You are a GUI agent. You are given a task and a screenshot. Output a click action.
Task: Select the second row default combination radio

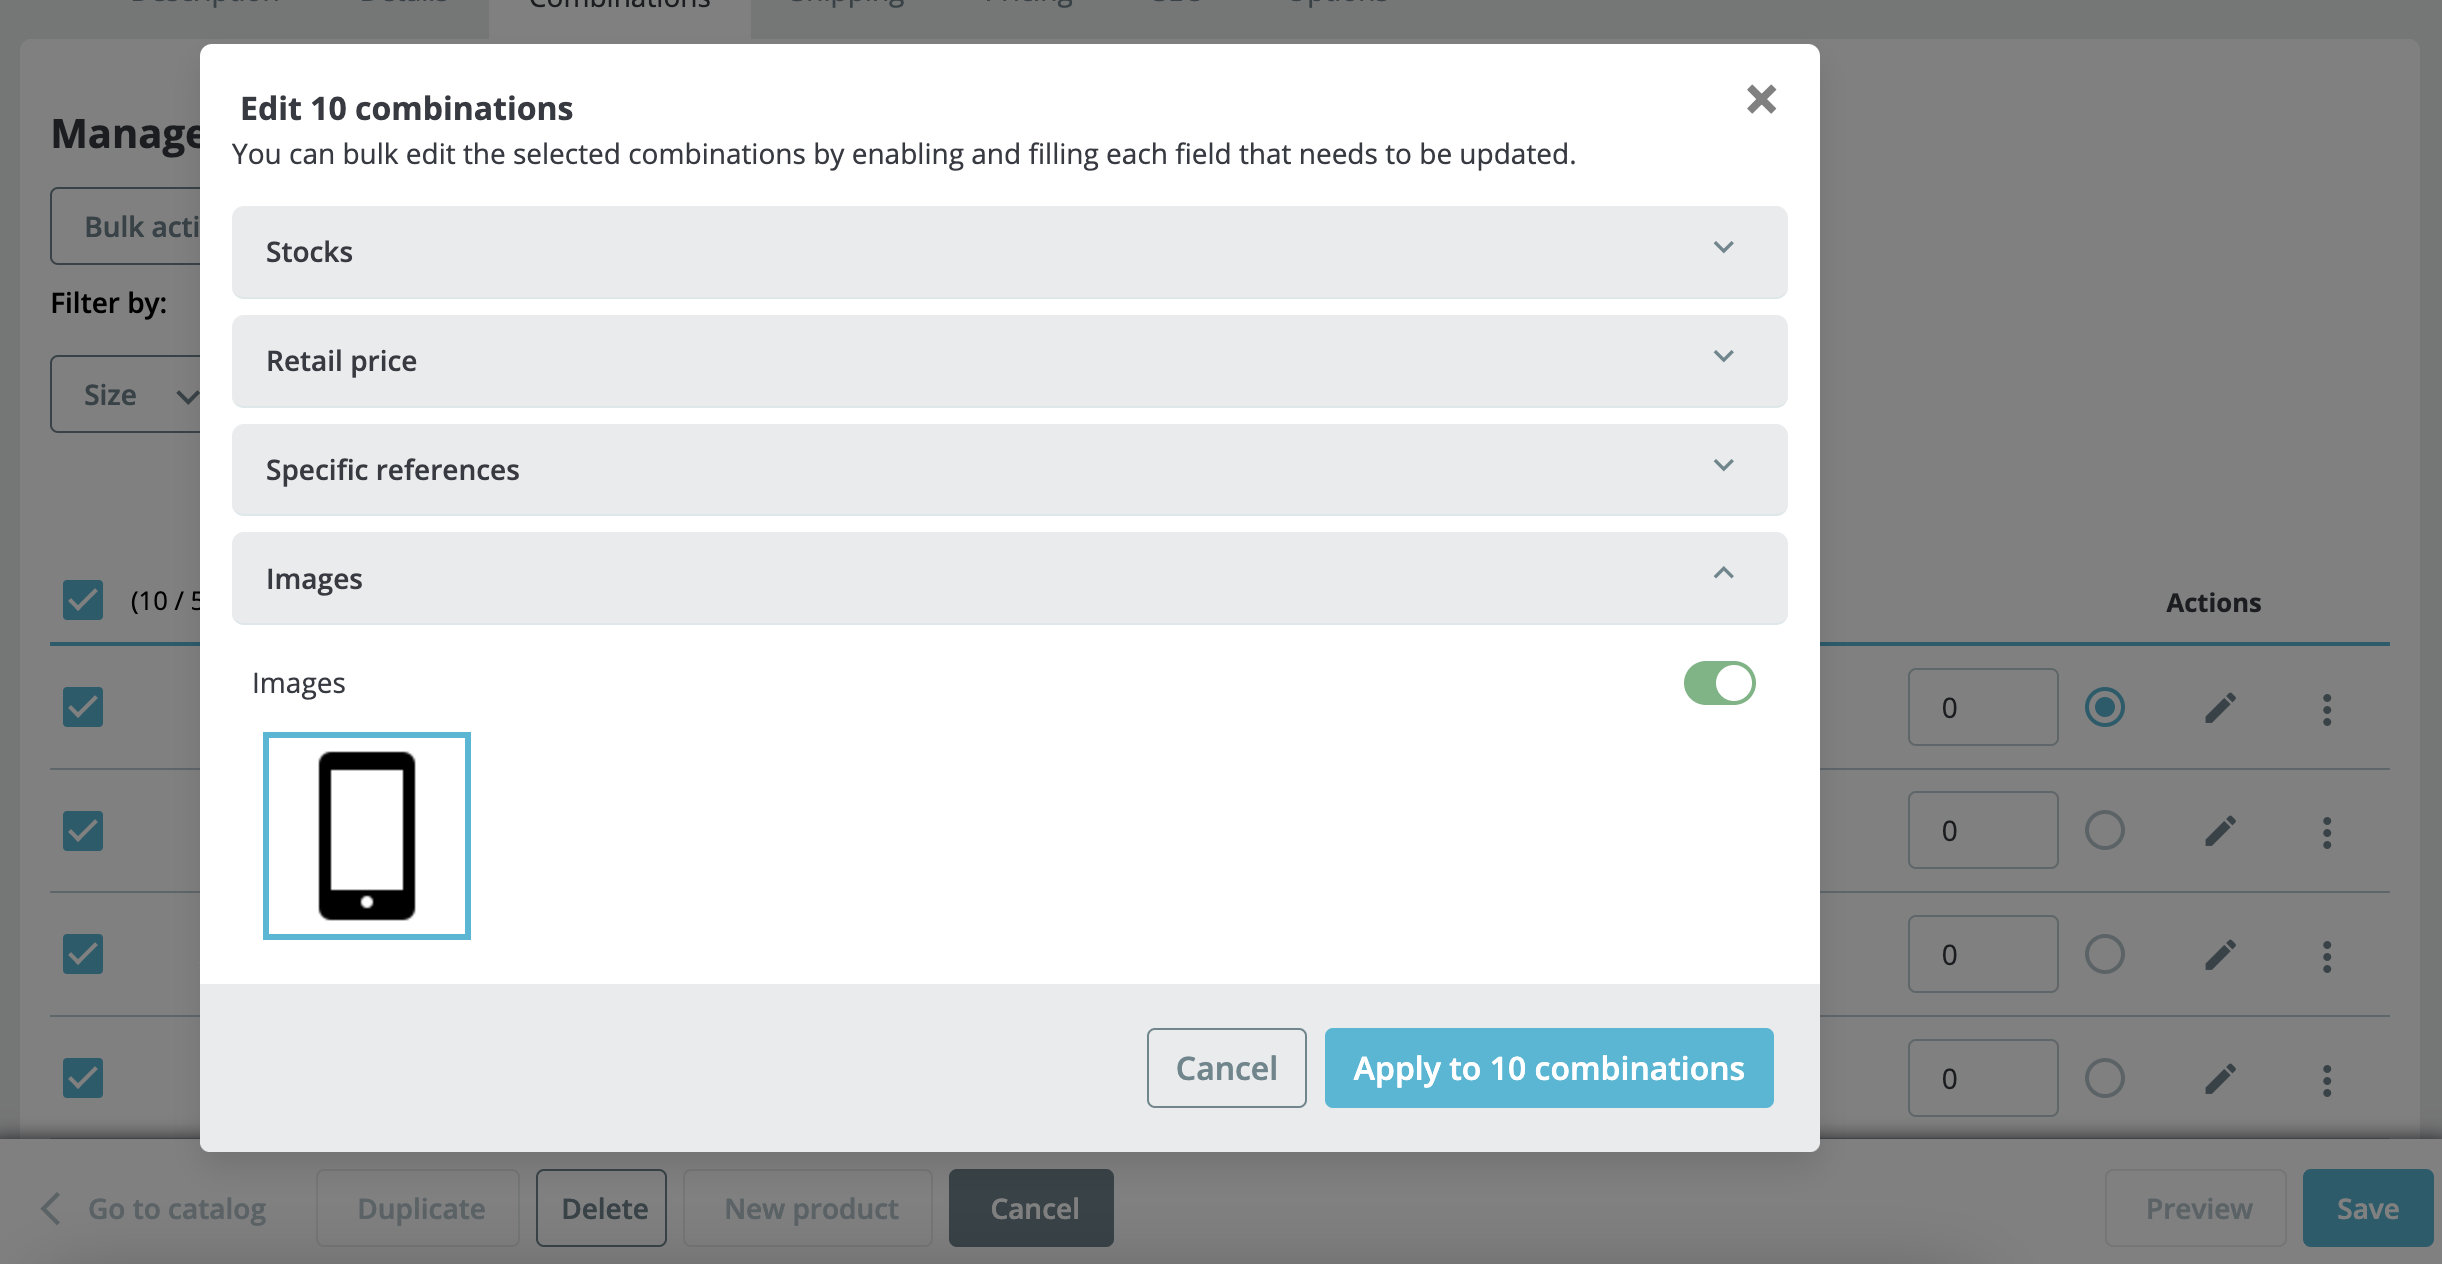tap(2104, 831)
